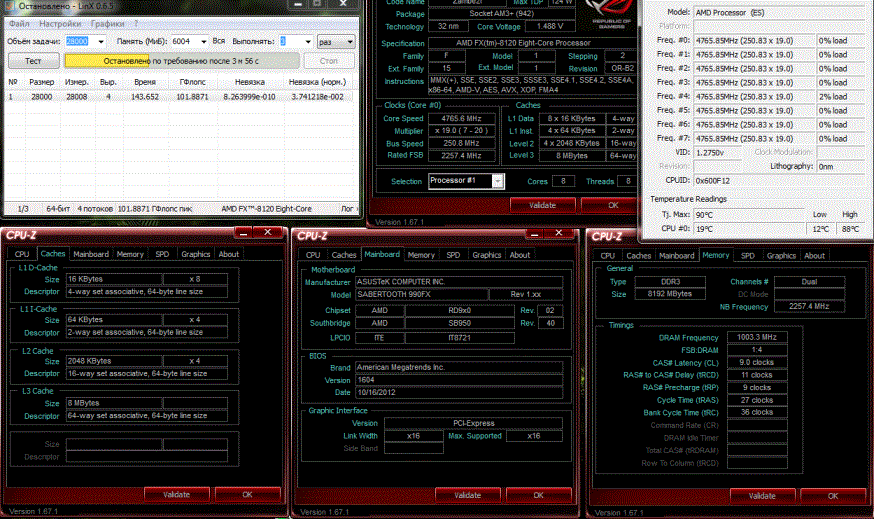Click '101.8871 ГФлопс пик' in the status bar

click(154, 208)
